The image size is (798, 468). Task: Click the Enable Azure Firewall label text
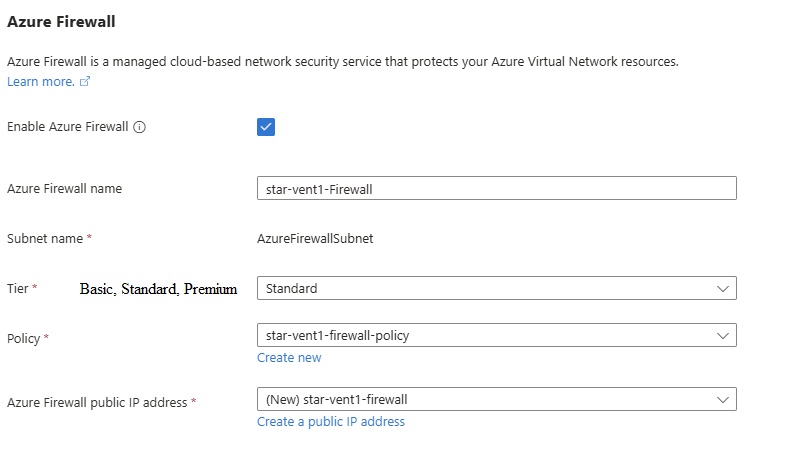(67, 128)
